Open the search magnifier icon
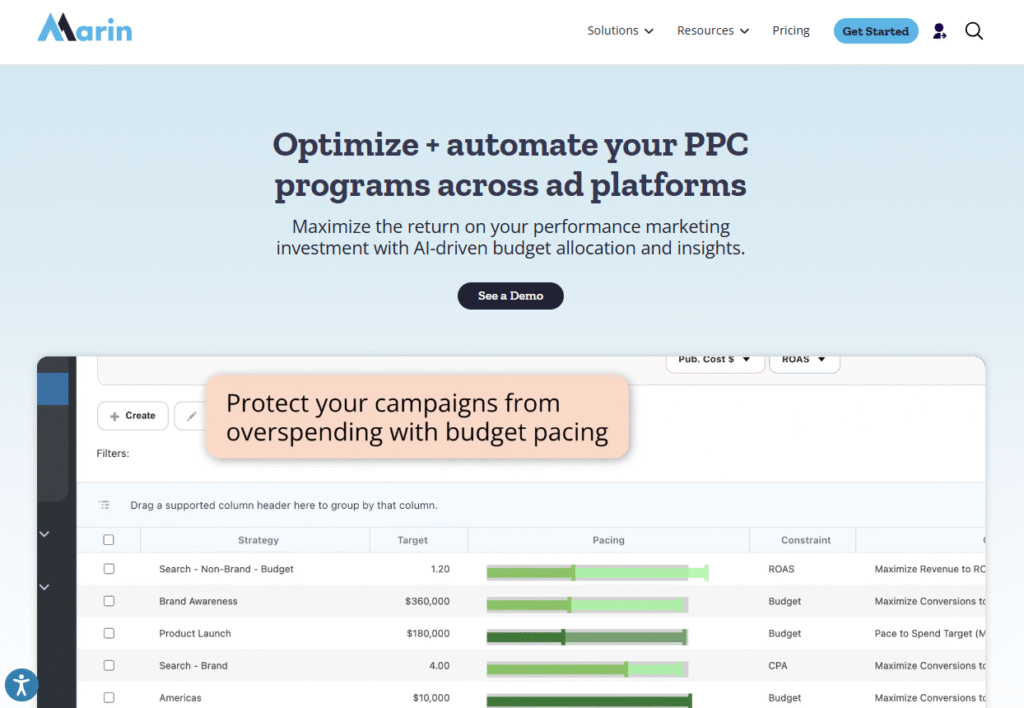The image size is (1024, 708). [974, 31]
